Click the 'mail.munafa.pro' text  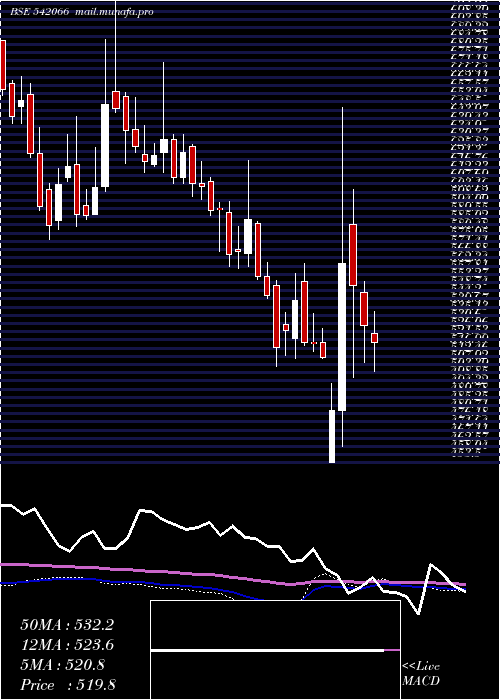pyautogui.click(x=113, y=12)
